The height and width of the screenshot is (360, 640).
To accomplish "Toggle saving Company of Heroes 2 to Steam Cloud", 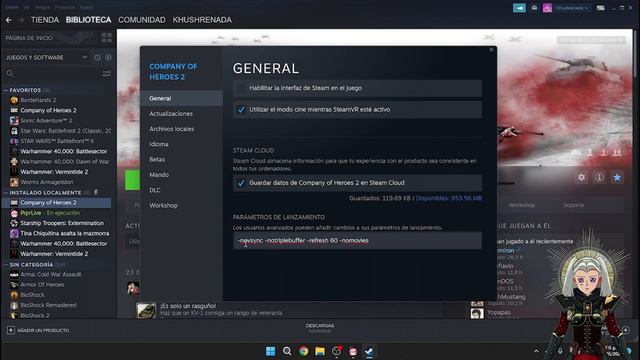I will (x=241, y=183).
